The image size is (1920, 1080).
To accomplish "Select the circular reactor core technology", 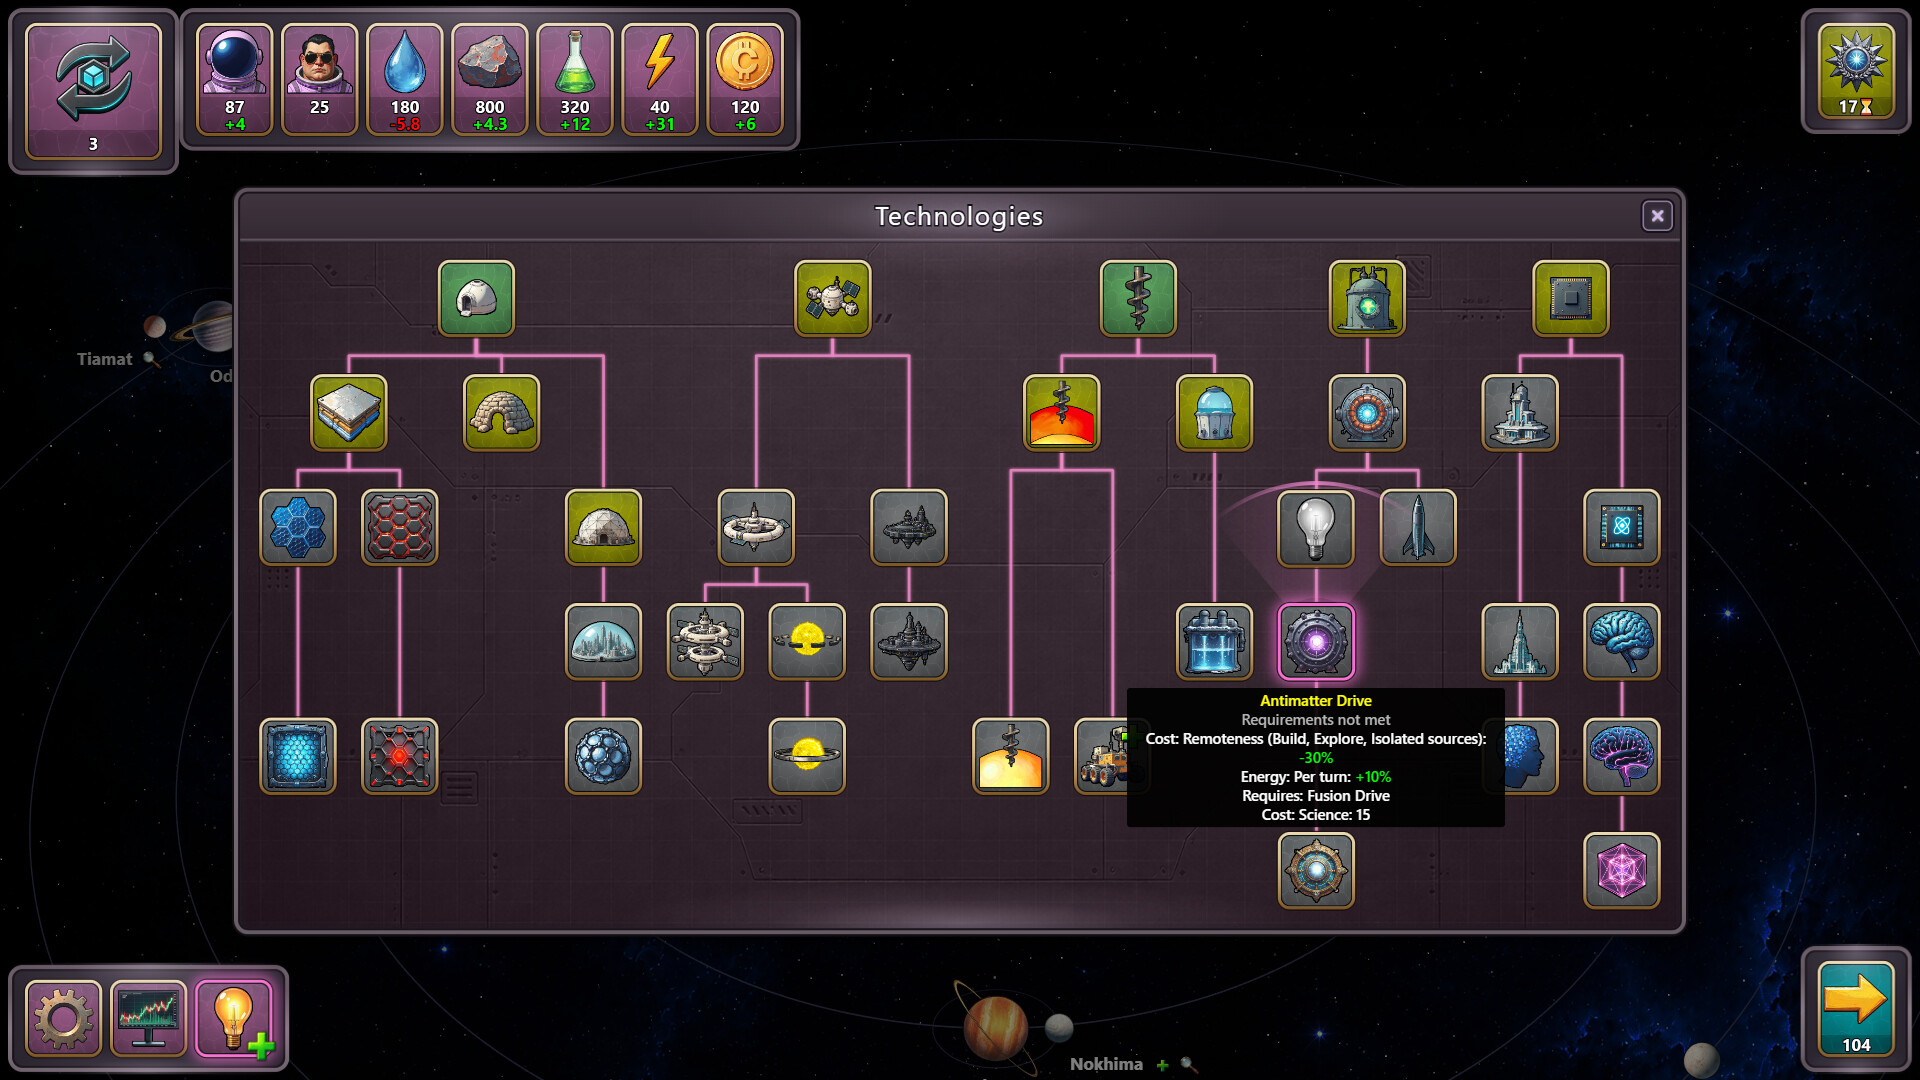I will (x=1367, y=413).
